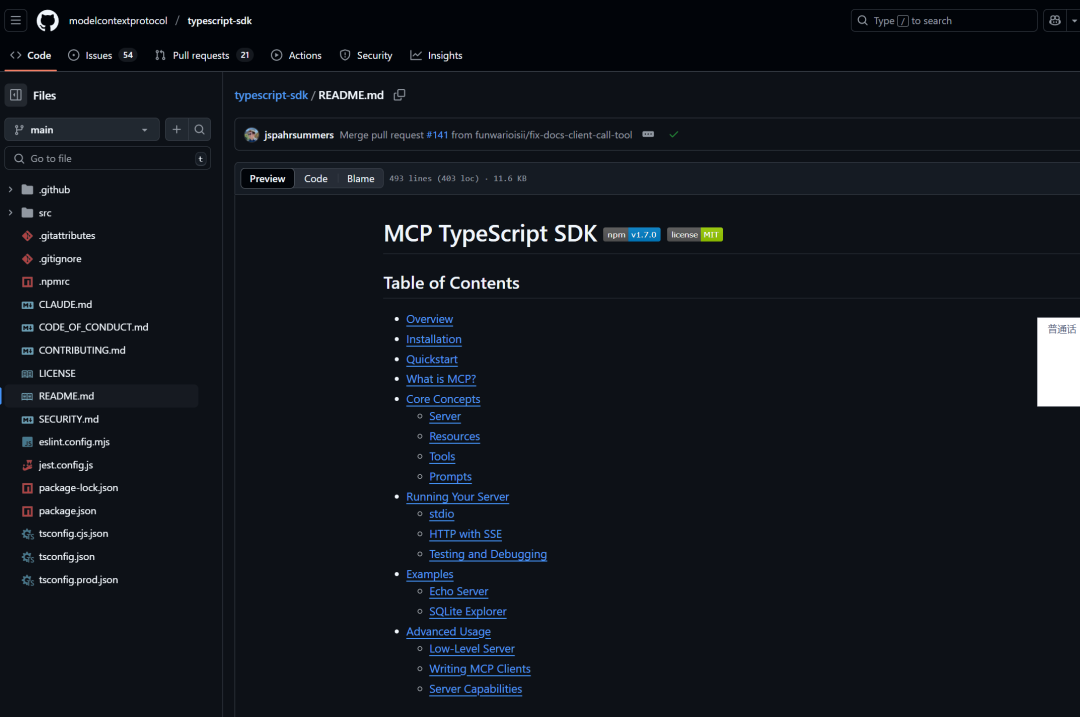Jump to Server Capabilities link

[x=475, y=689]
